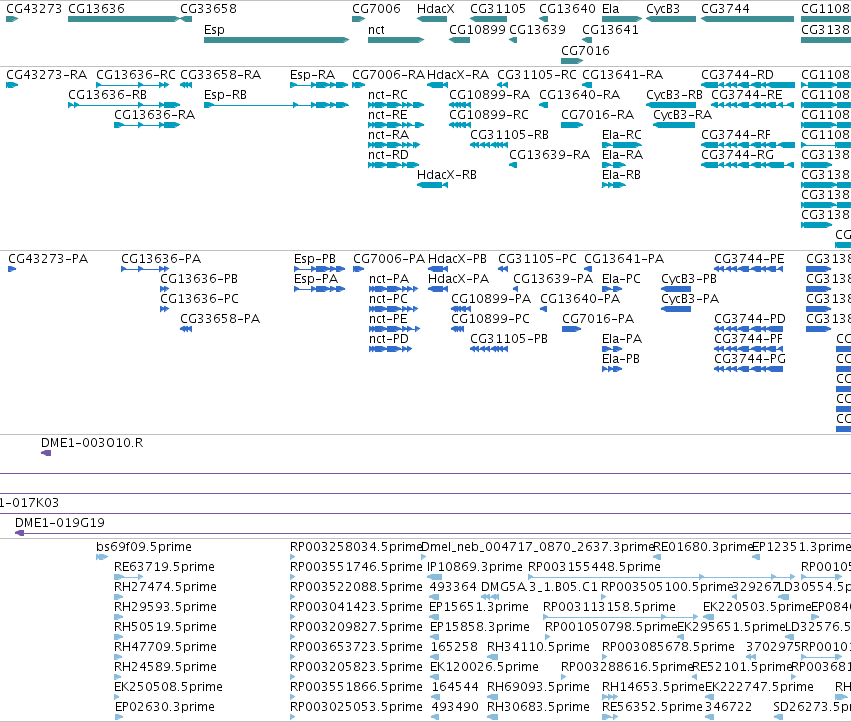This screenshot has width=851, height=722.
Task: Click the nct gene-level feature
Action: (396, 40)
